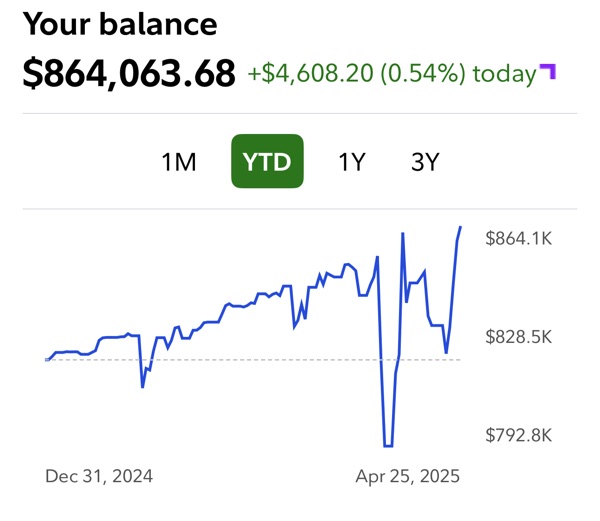
Task: Click the sharp spike right after the deepest dip
Action: (403, 234)
